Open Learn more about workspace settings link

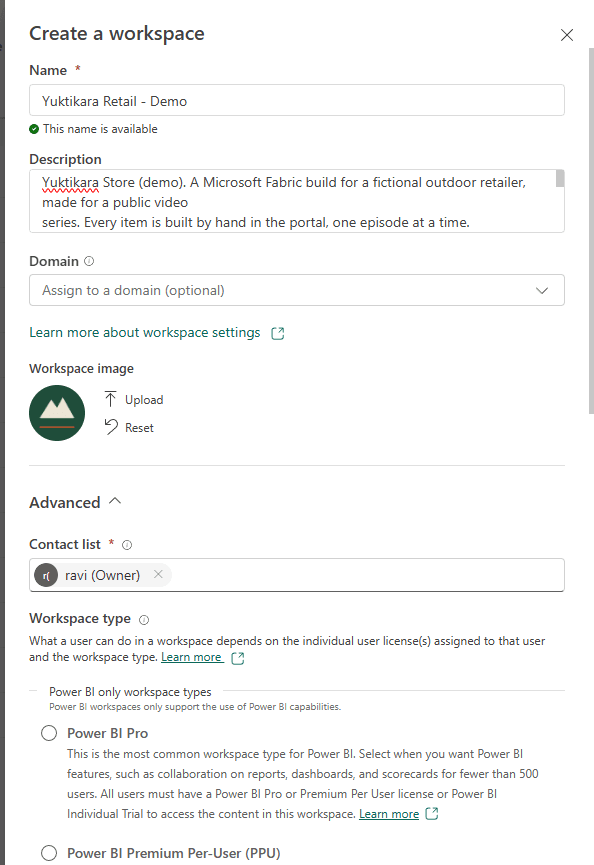tap(145, 333)
